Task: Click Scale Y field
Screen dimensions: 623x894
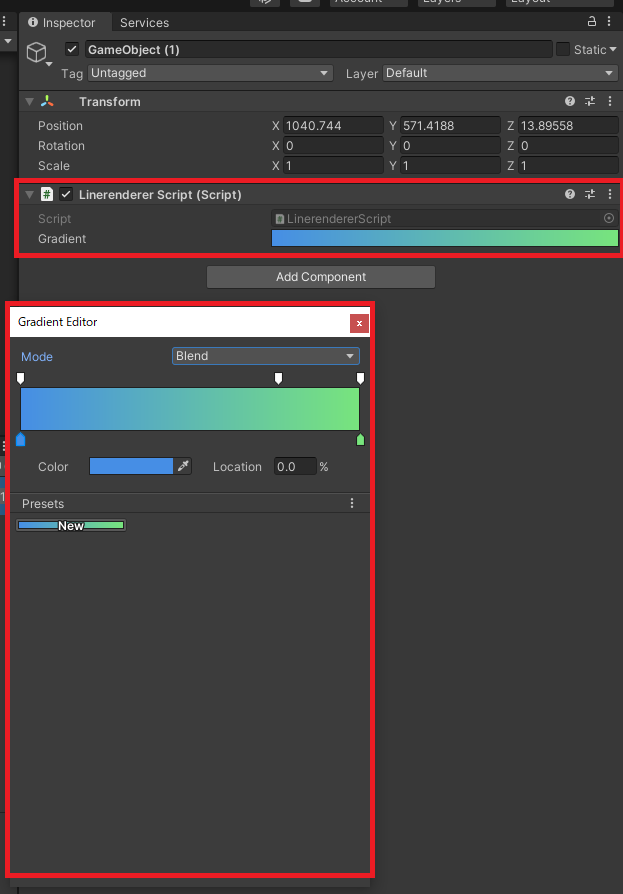Action: [450, 165]
